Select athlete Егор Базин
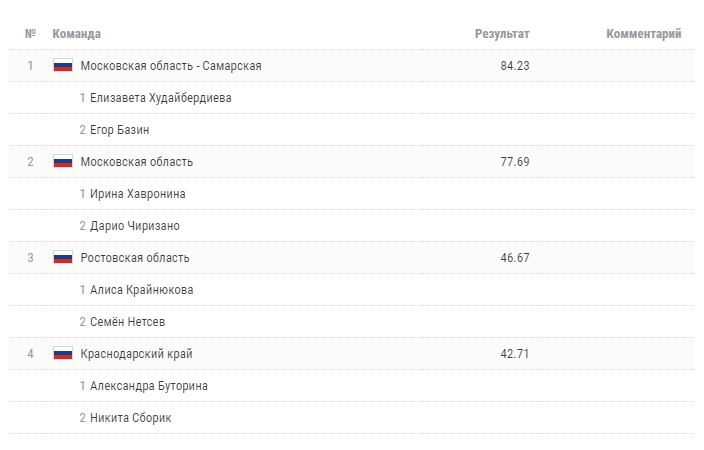The image size is (704, 450). [x=120, y=130]
